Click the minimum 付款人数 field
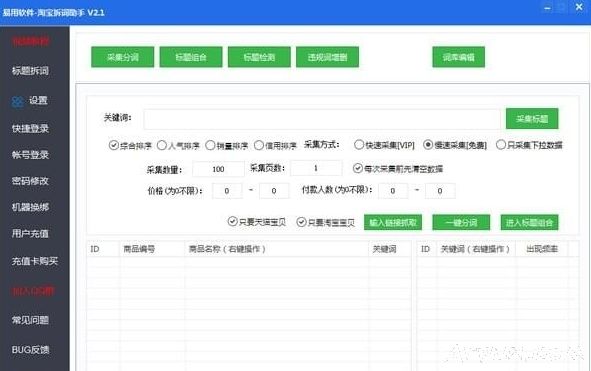Screen dimensions: 591x371 click(x=393, y=191)
